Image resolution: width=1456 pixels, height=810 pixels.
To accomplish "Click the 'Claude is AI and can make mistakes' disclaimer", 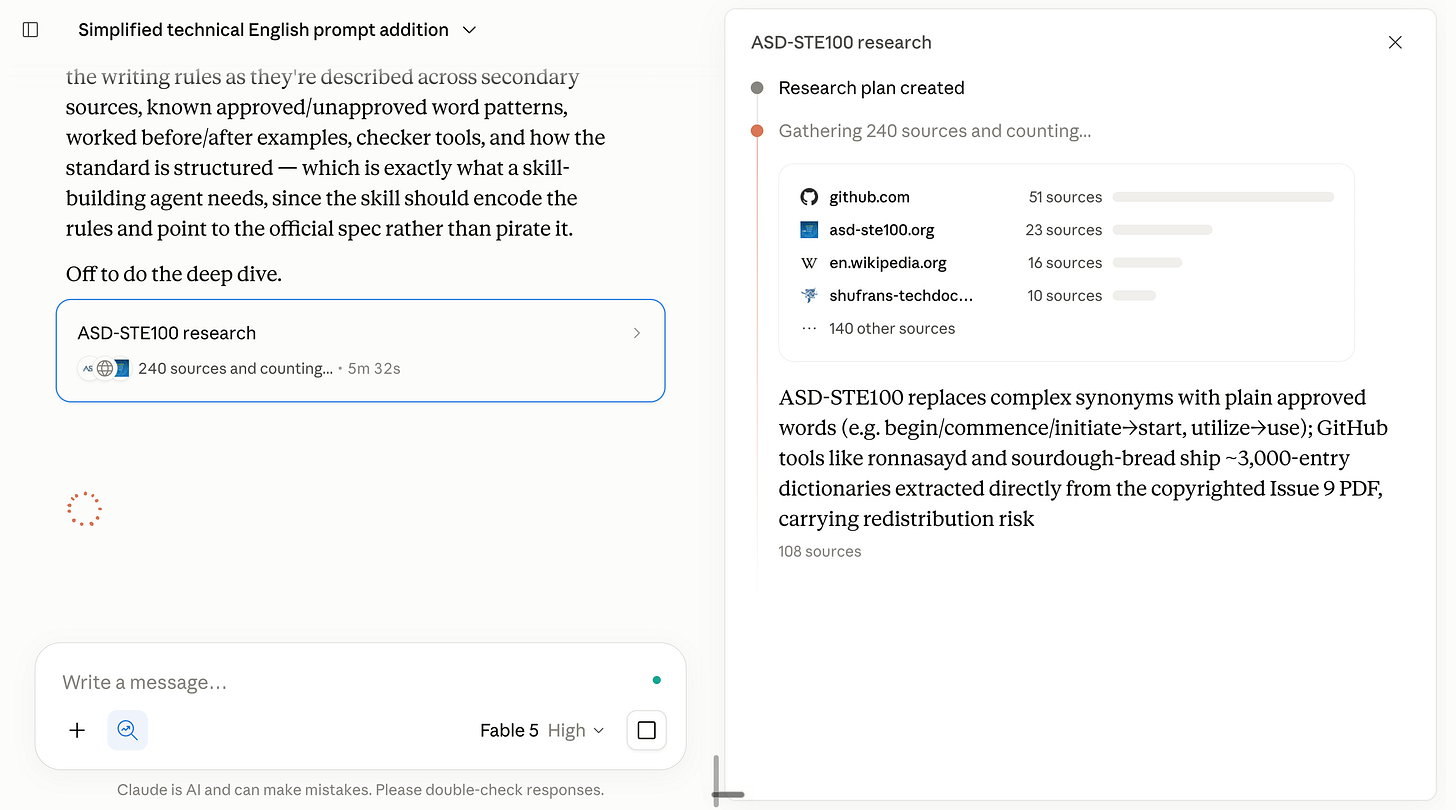I will tap(360, 790).
